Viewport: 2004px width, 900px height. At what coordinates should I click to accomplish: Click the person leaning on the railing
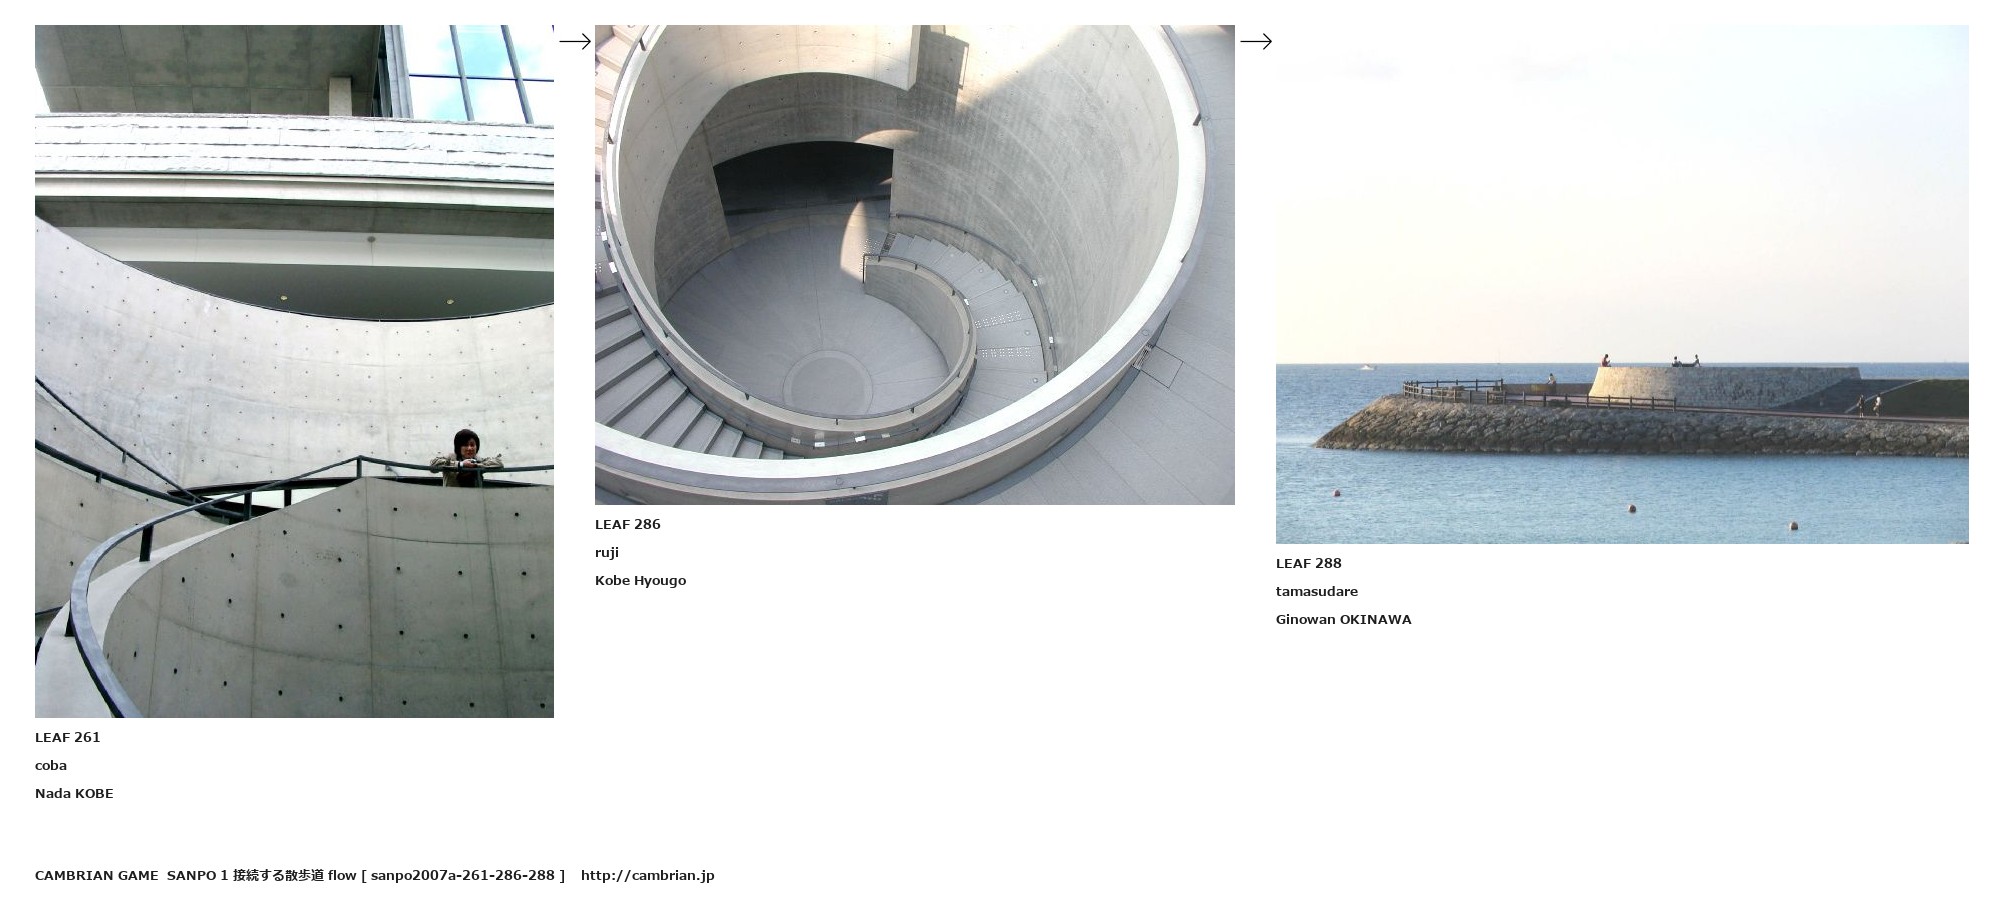pyautogui.click(x=467, y=458)
